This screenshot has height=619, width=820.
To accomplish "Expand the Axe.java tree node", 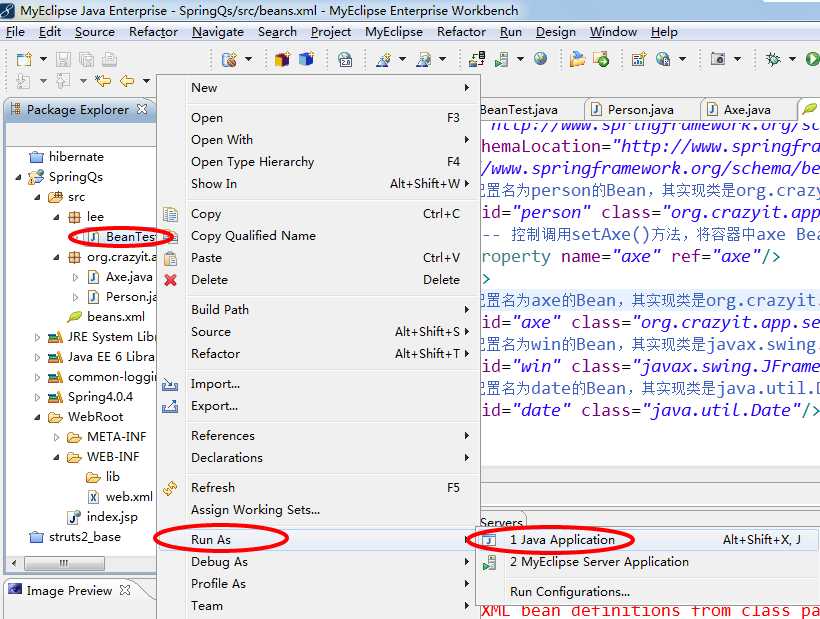I will 75,277.
